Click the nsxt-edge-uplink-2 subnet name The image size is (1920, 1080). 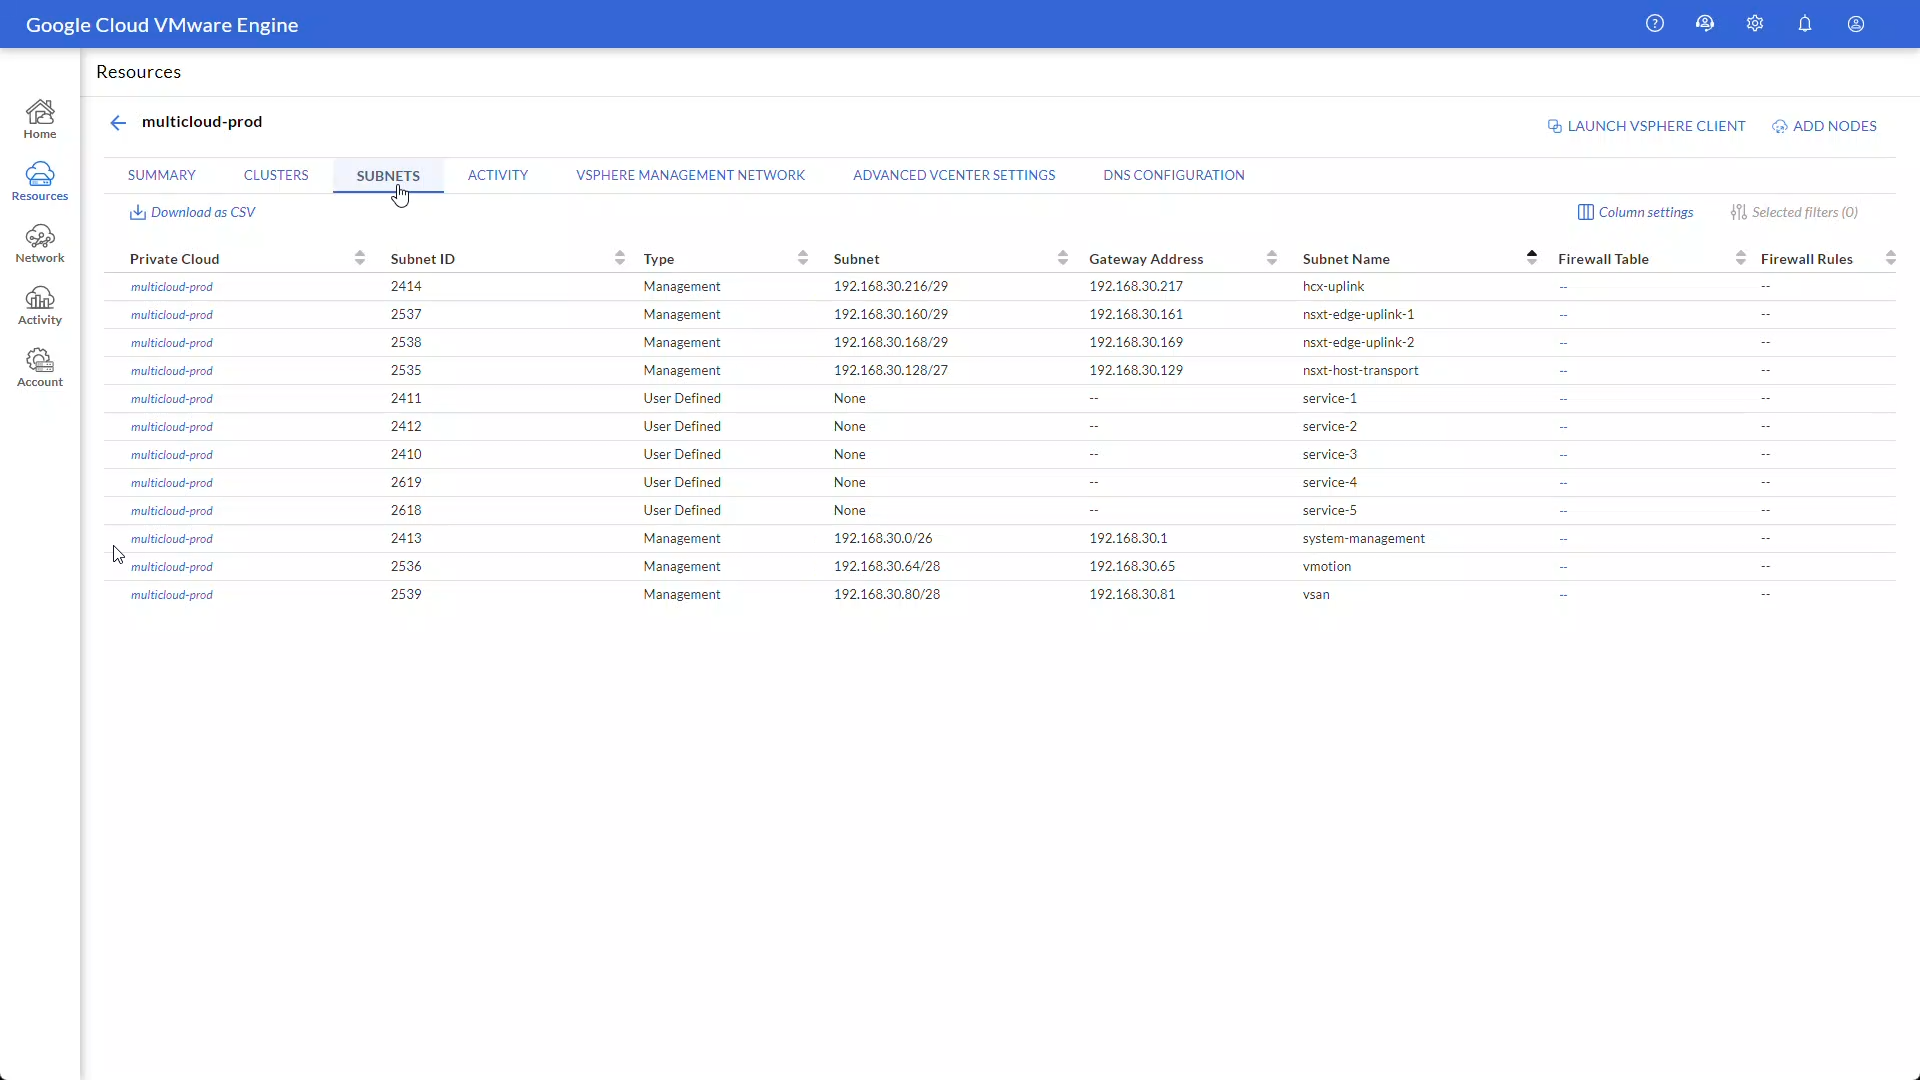coord(1358,342)
